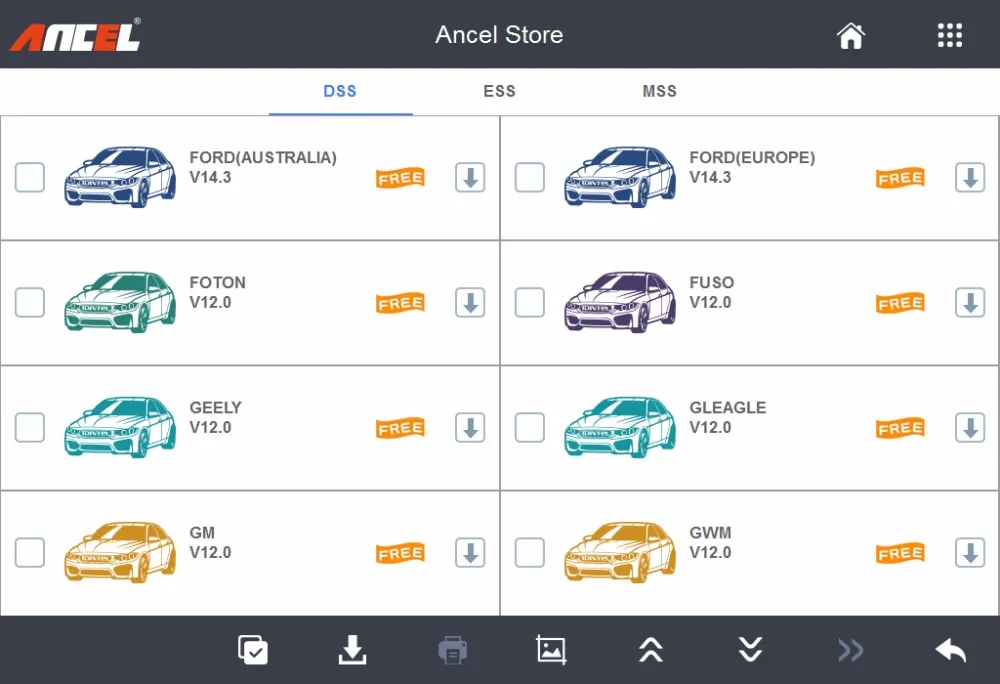Click the FREE badge for GEELY

401,428
